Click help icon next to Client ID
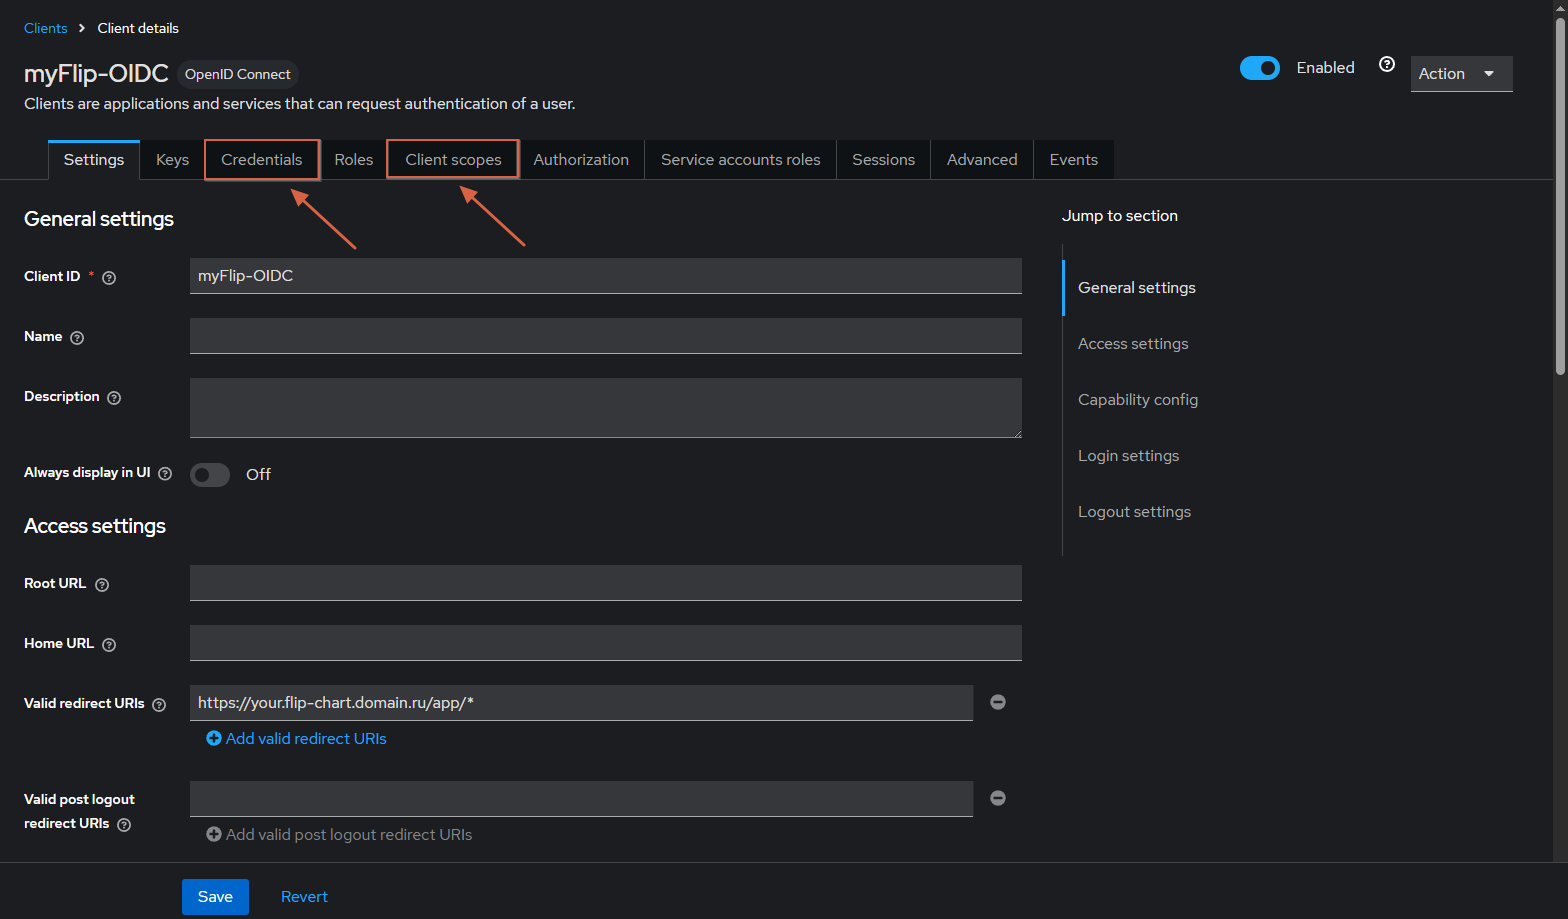 point(109,278)
